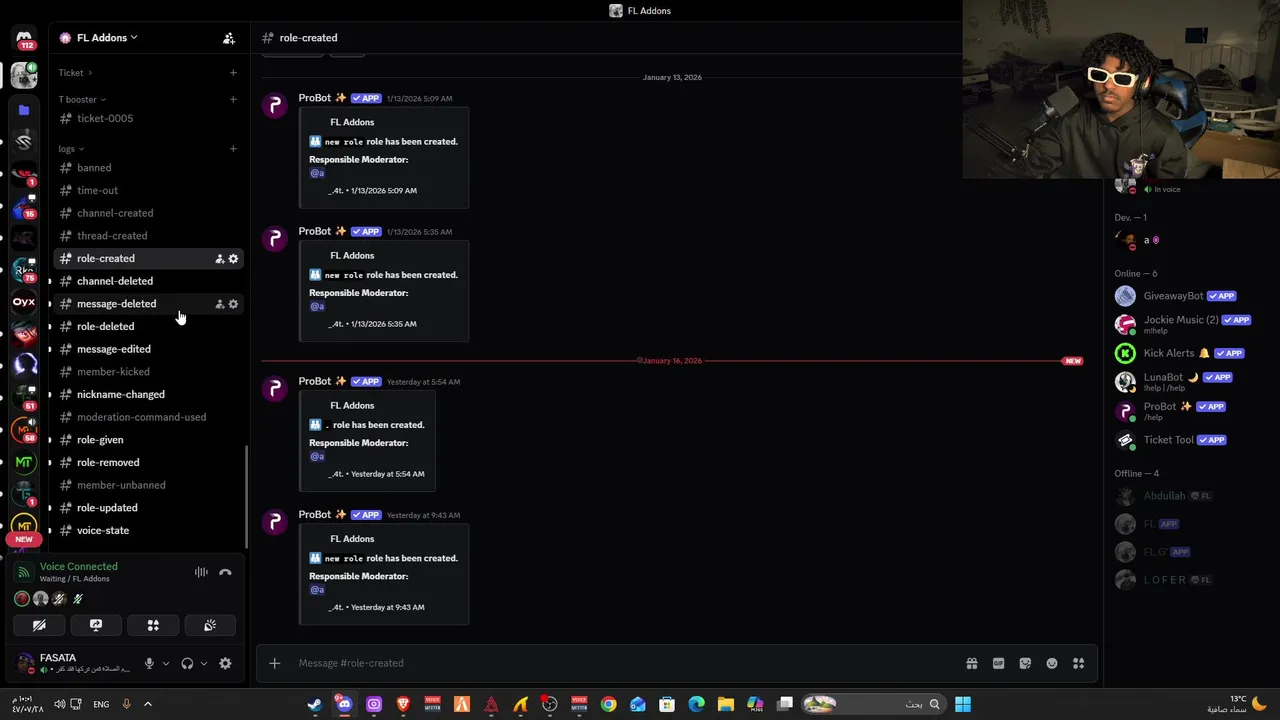Switch to message-edited channel
Screen dimensions: 1280x720
point(148,349)
